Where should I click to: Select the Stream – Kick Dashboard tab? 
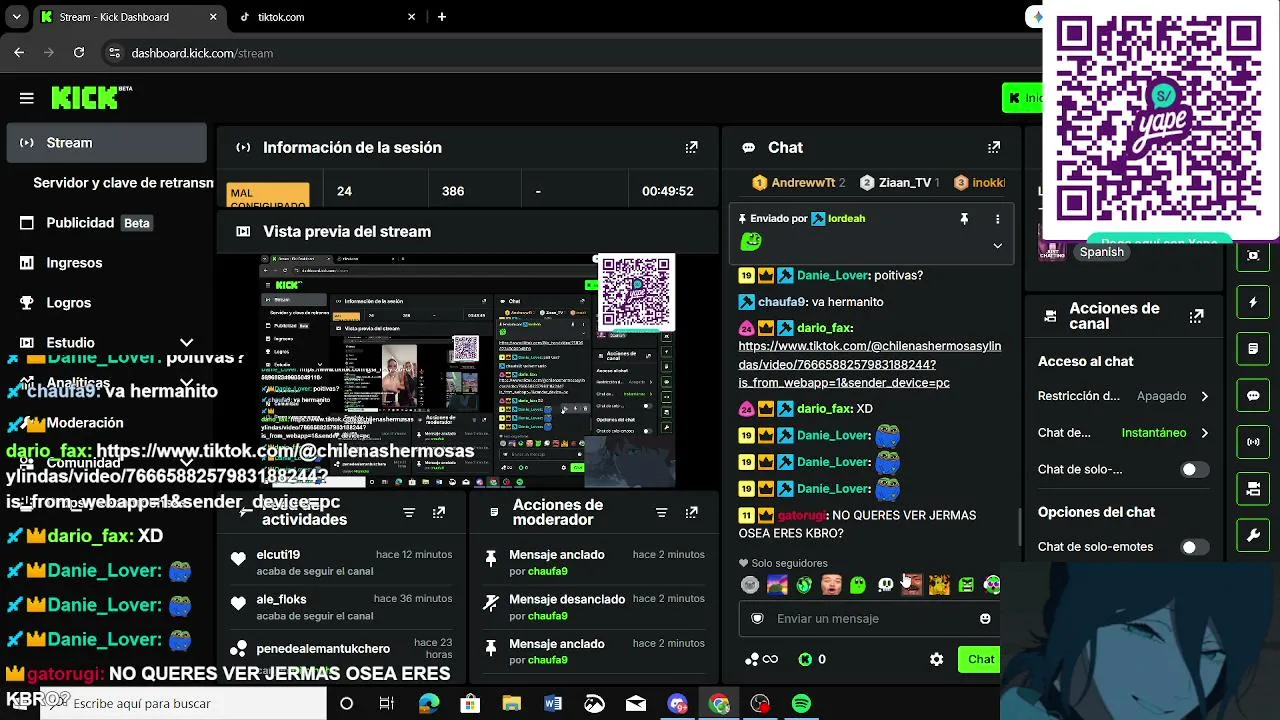pyautogui.click(x=130, y=17)
